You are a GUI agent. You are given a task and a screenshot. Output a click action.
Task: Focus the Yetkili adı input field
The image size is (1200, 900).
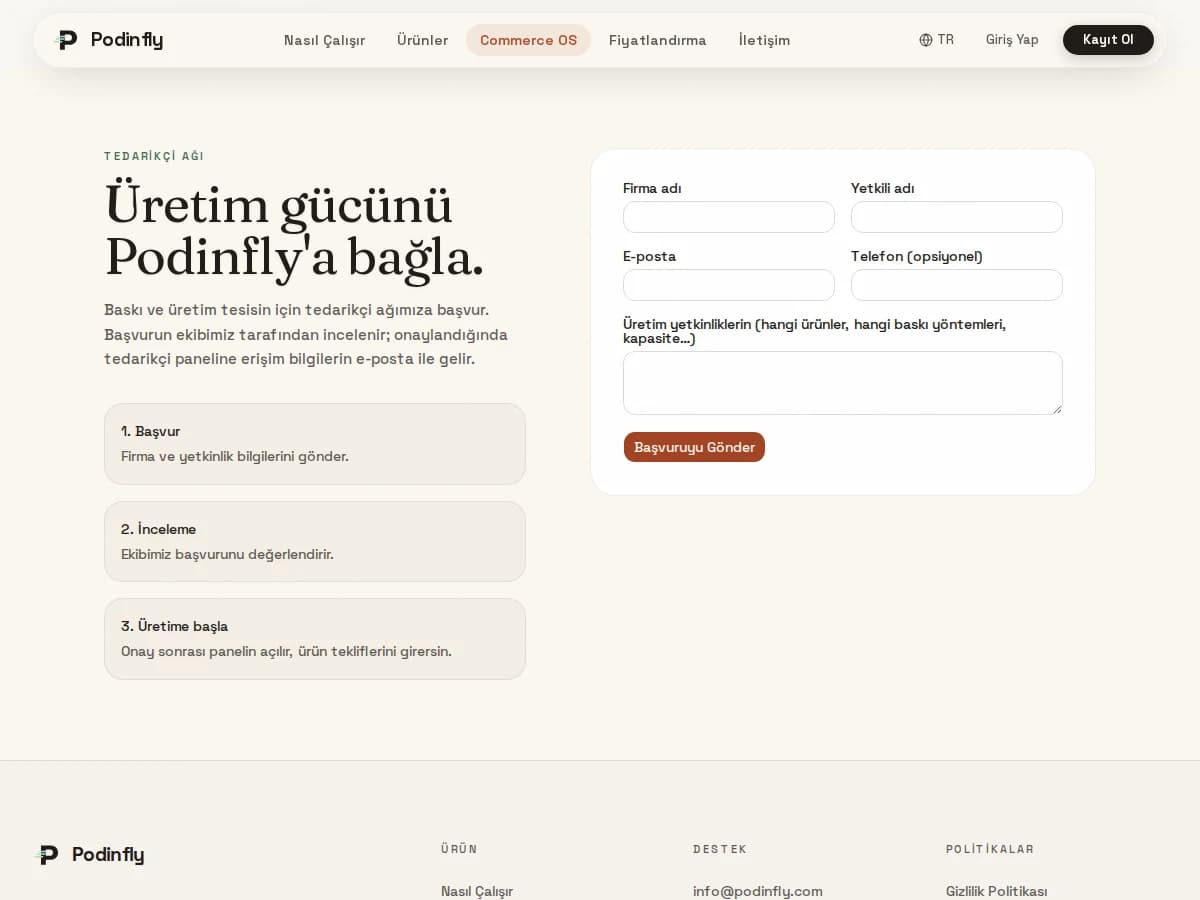pyautogui.click(x=957, y=217)
